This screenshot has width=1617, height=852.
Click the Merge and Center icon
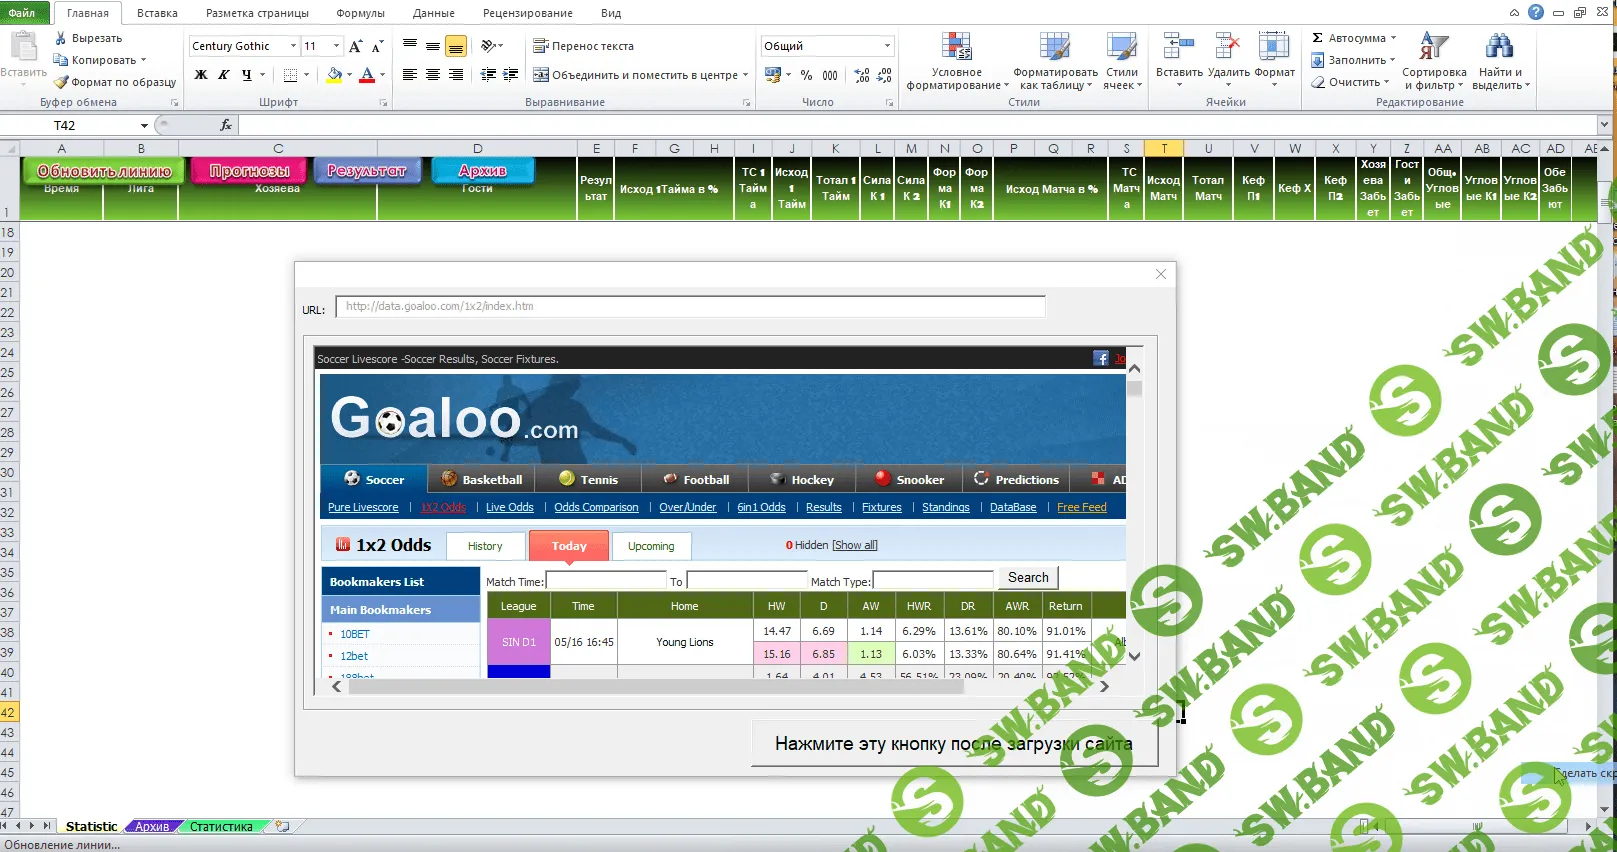click(x=541, y=75)
